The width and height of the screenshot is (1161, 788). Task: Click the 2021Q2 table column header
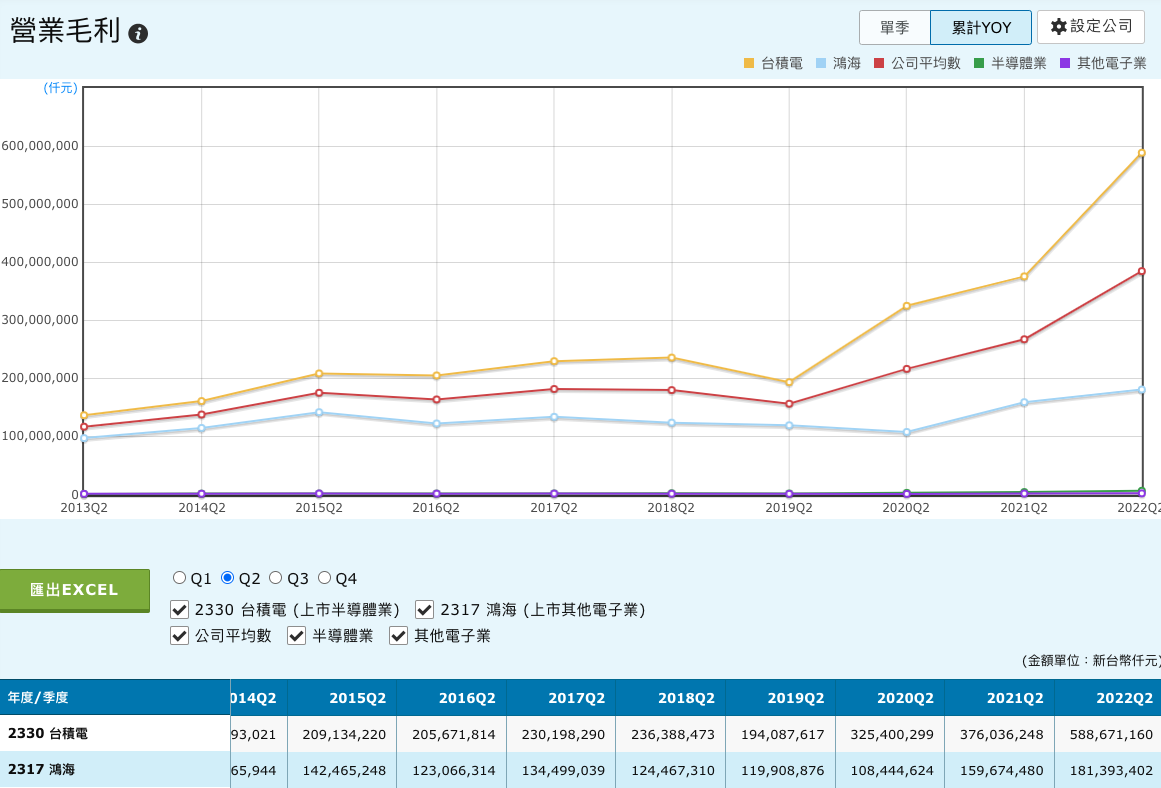pyautogui.click(x=1000, y=698)
